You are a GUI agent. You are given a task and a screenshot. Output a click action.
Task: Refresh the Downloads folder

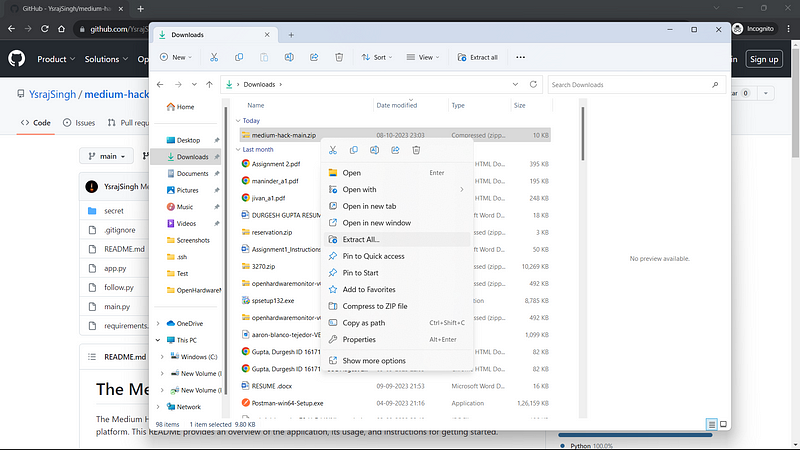tap(533, 84)
